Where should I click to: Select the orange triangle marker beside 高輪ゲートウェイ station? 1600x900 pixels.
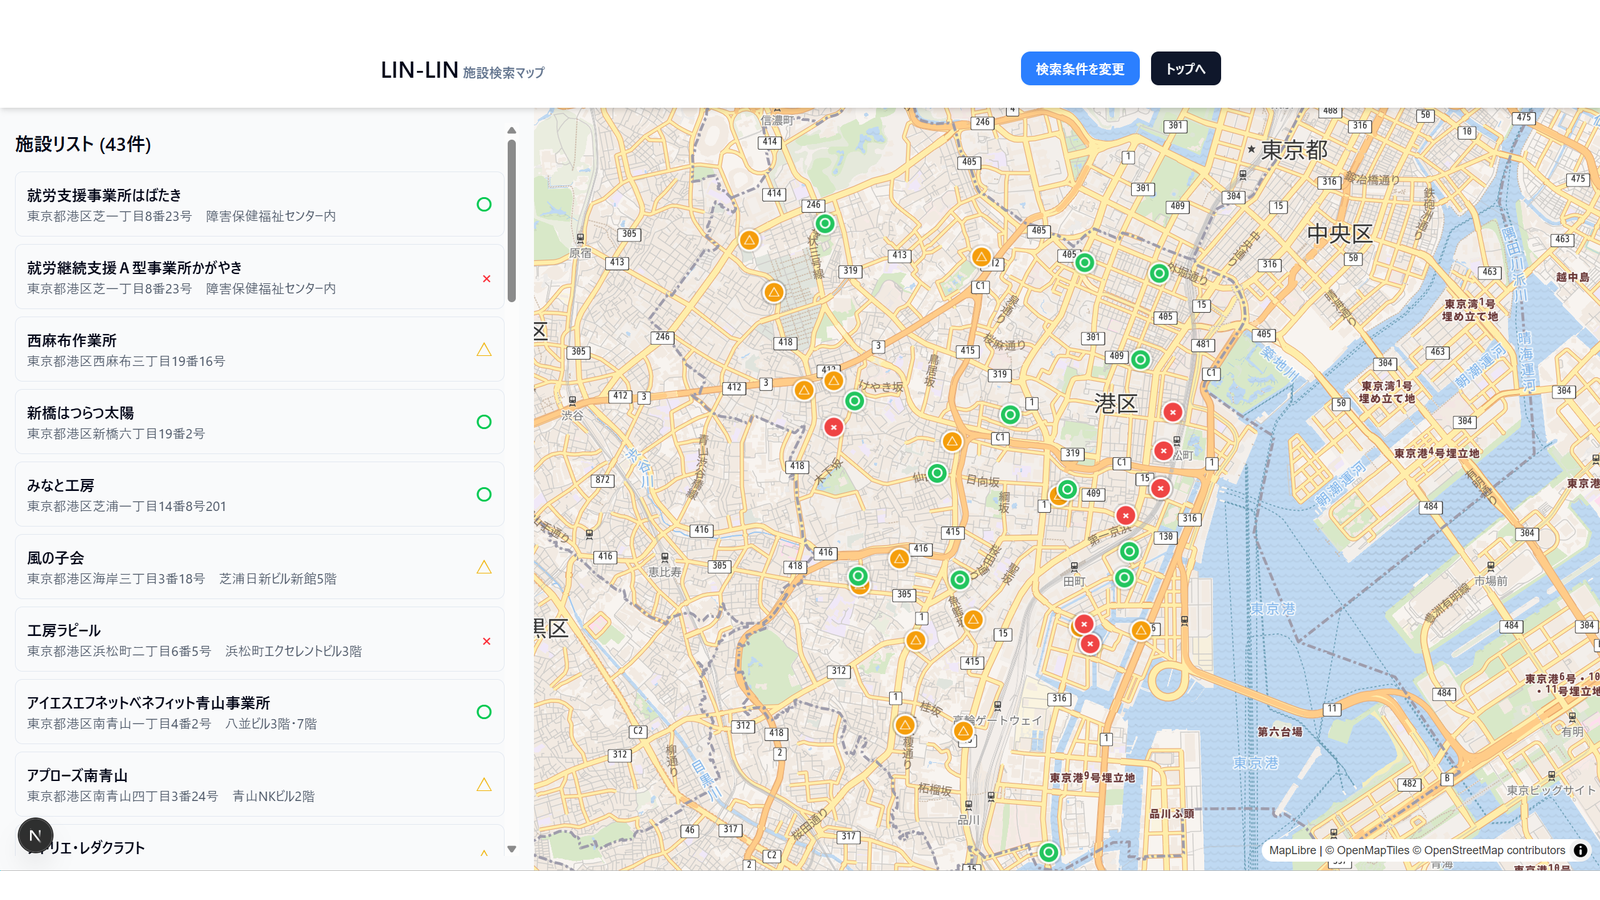963,731
